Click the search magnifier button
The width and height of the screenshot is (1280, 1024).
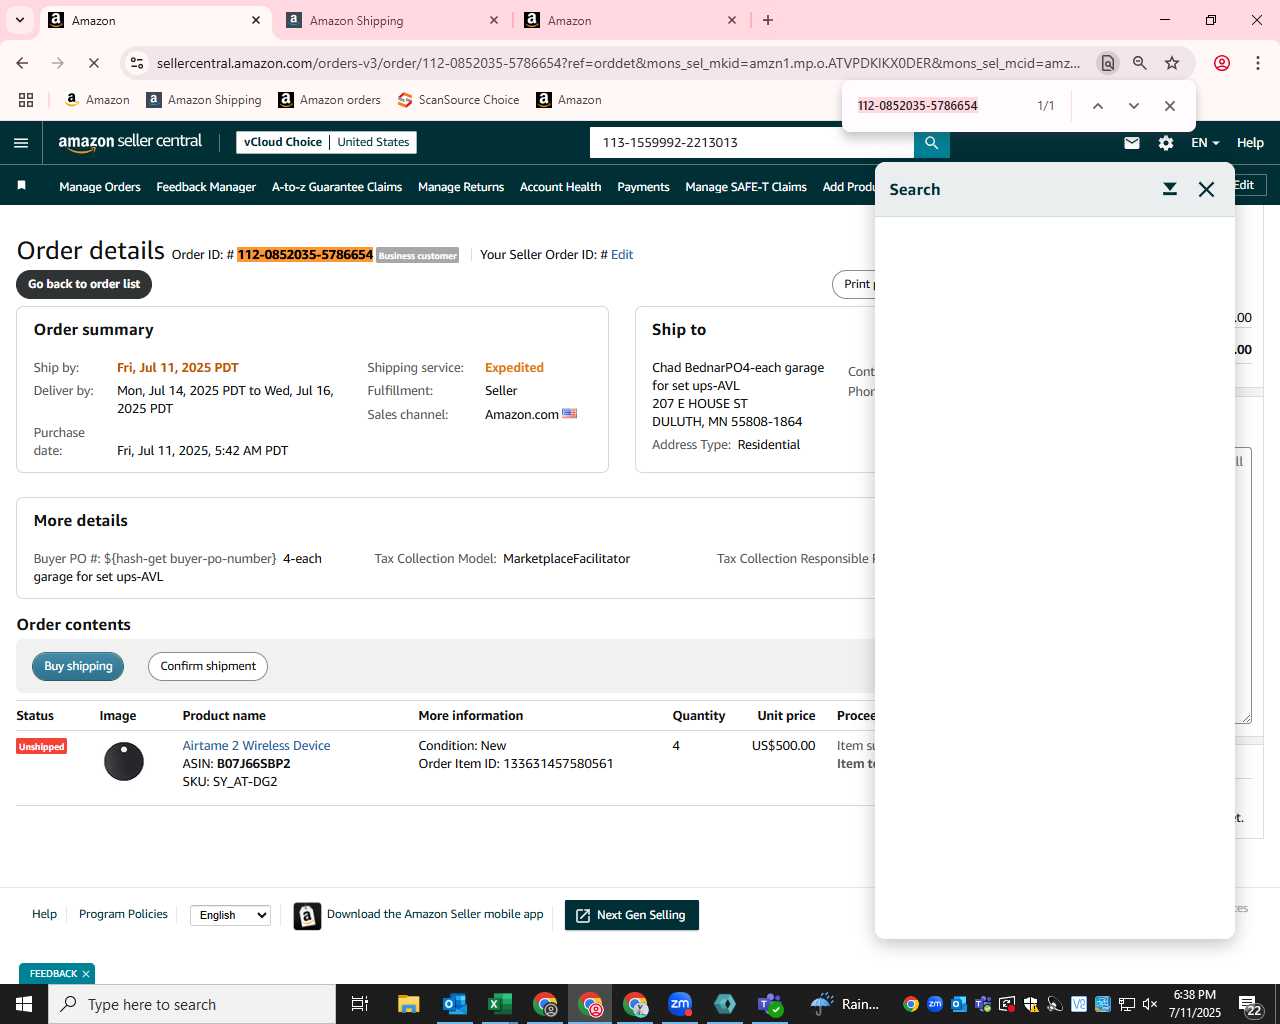(x=931, y=143)
